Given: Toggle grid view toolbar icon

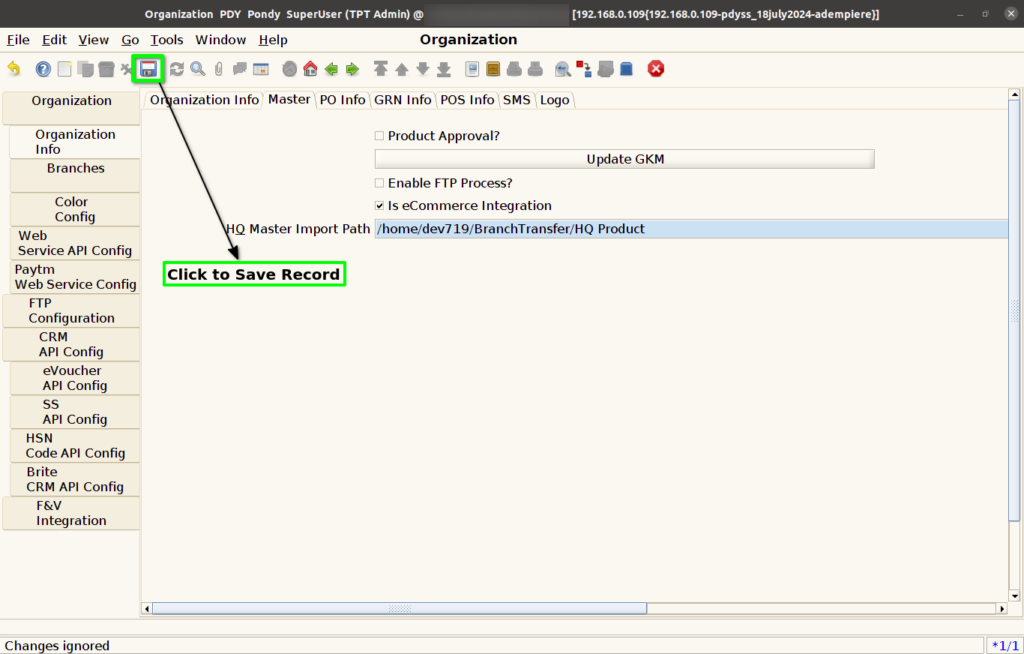Looking at the screenshot, I should (x=261, y=69).
